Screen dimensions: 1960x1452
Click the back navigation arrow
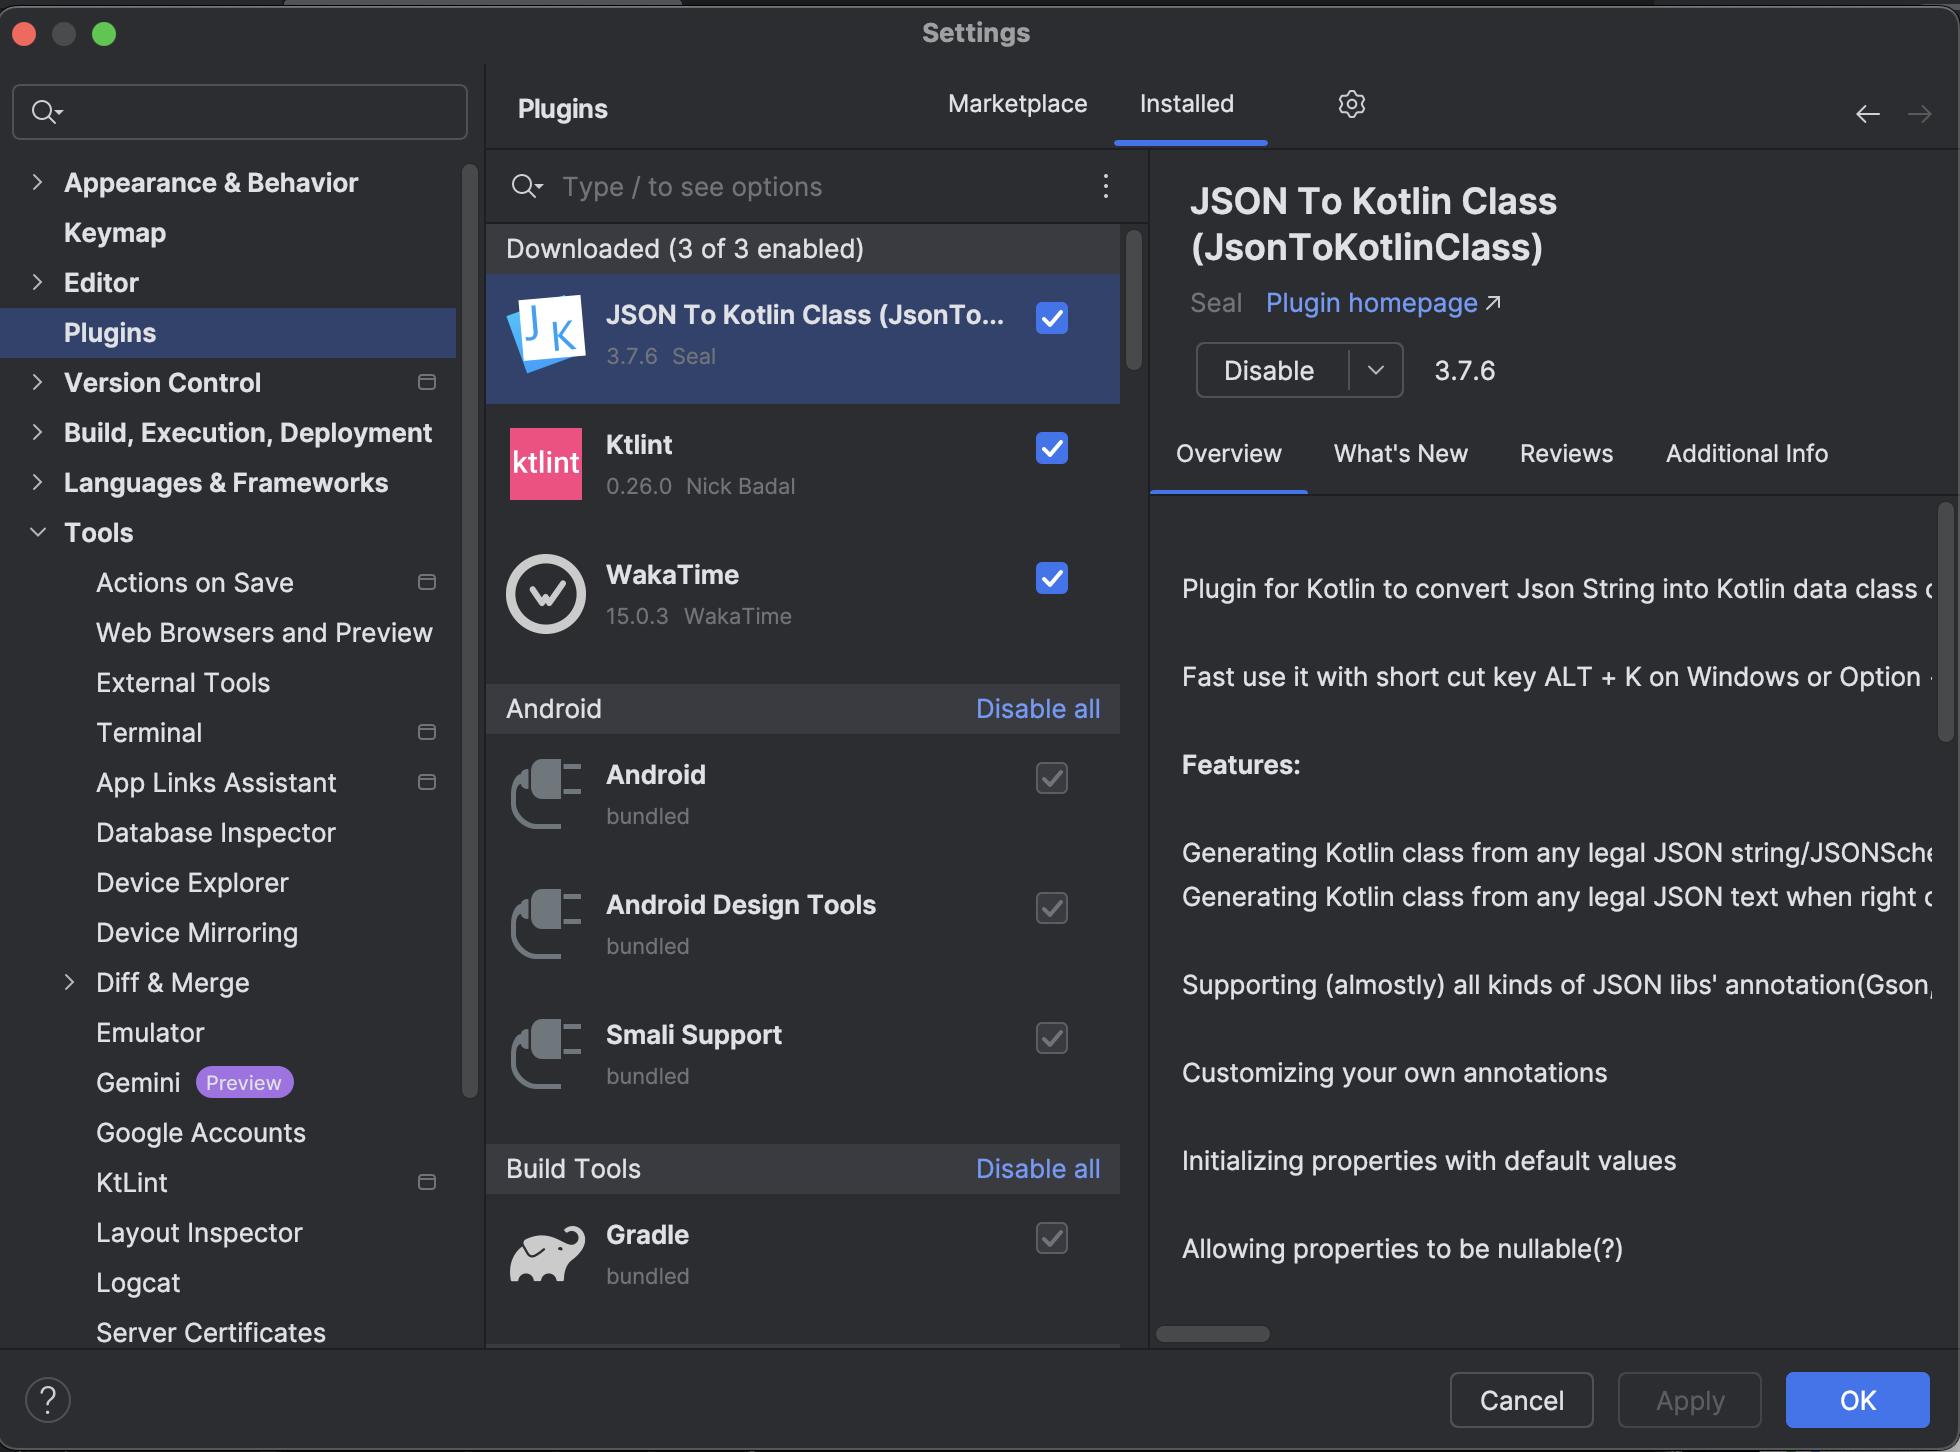(1867, 114)
